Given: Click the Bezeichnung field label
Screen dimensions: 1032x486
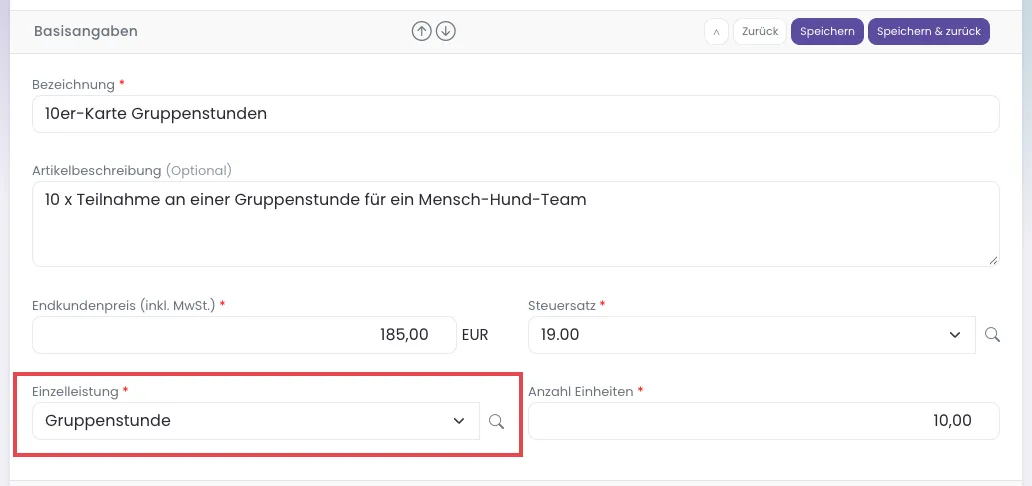Looking at the screenshot, I should [73, 85].
